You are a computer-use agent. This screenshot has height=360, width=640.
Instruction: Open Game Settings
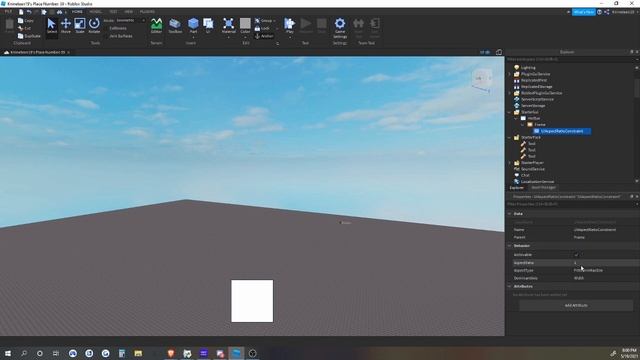(340, 28)
